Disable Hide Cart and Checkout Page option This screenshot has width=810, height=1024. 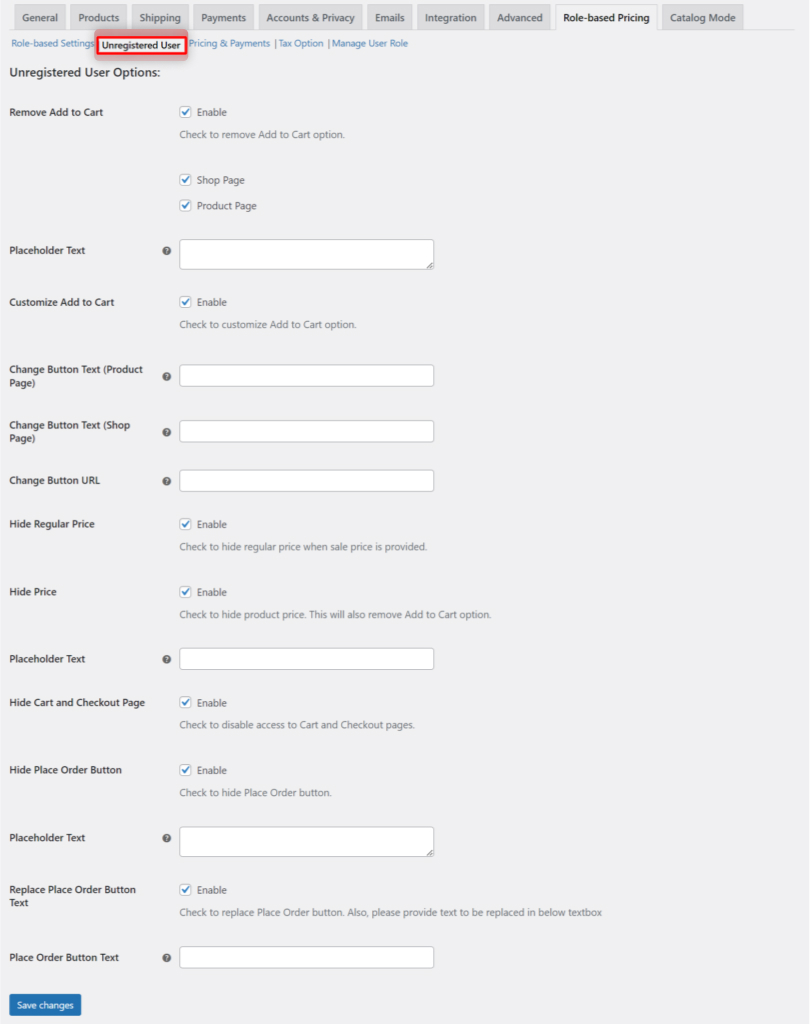(185, 702)
